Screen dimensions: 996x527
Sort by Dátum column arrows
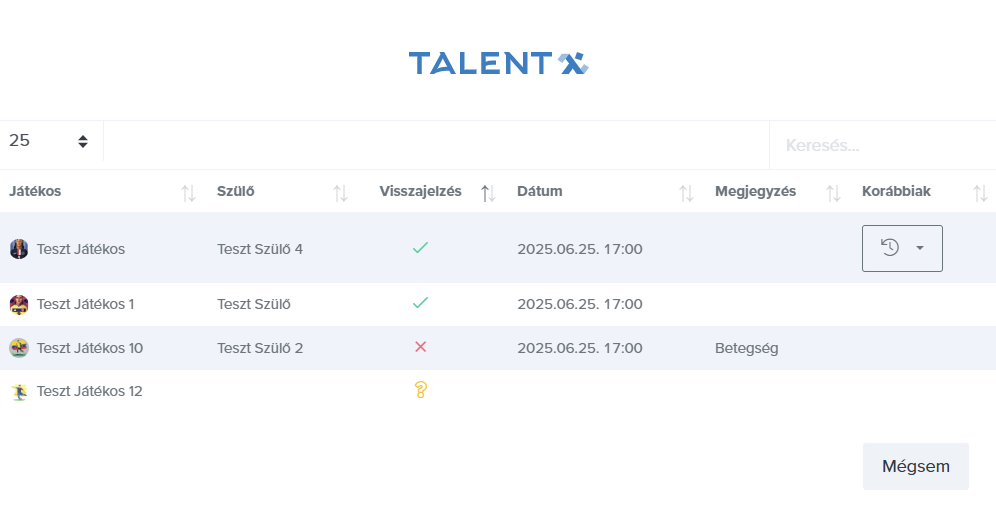tap(686, 193)
